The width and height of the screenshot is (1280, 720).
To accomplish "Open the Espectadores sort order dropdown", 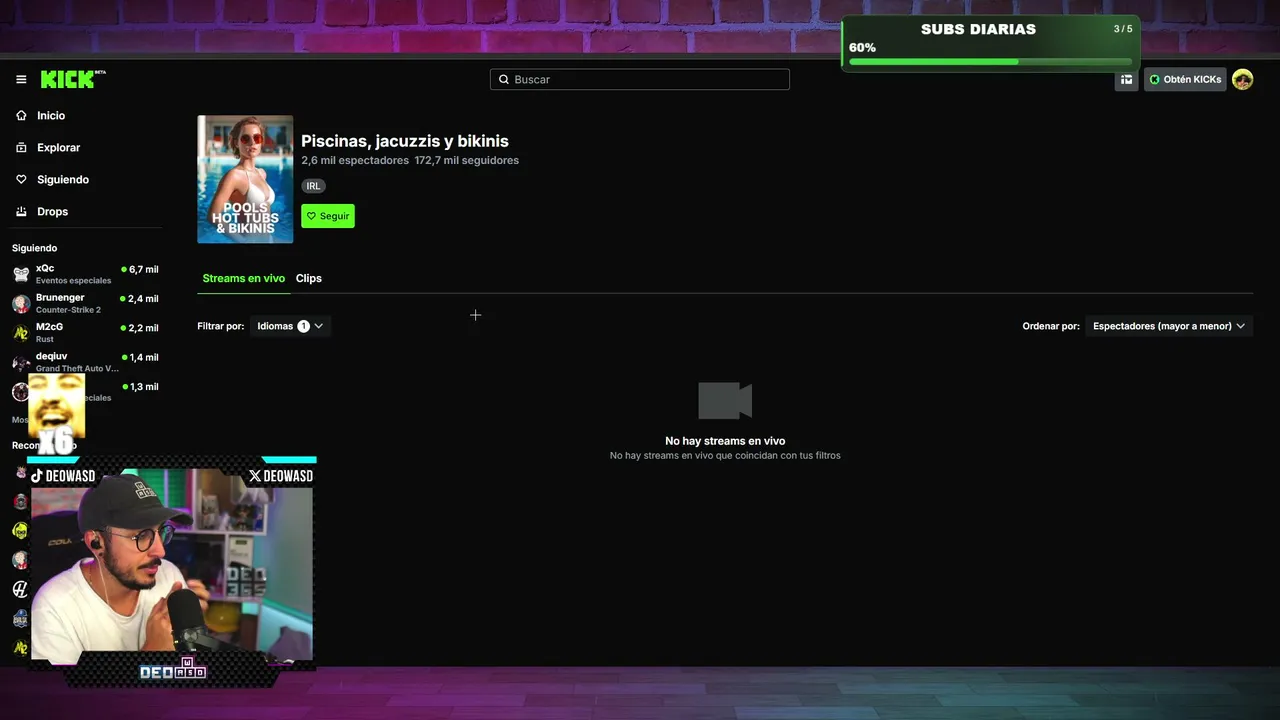I will tap(1169, 326).
